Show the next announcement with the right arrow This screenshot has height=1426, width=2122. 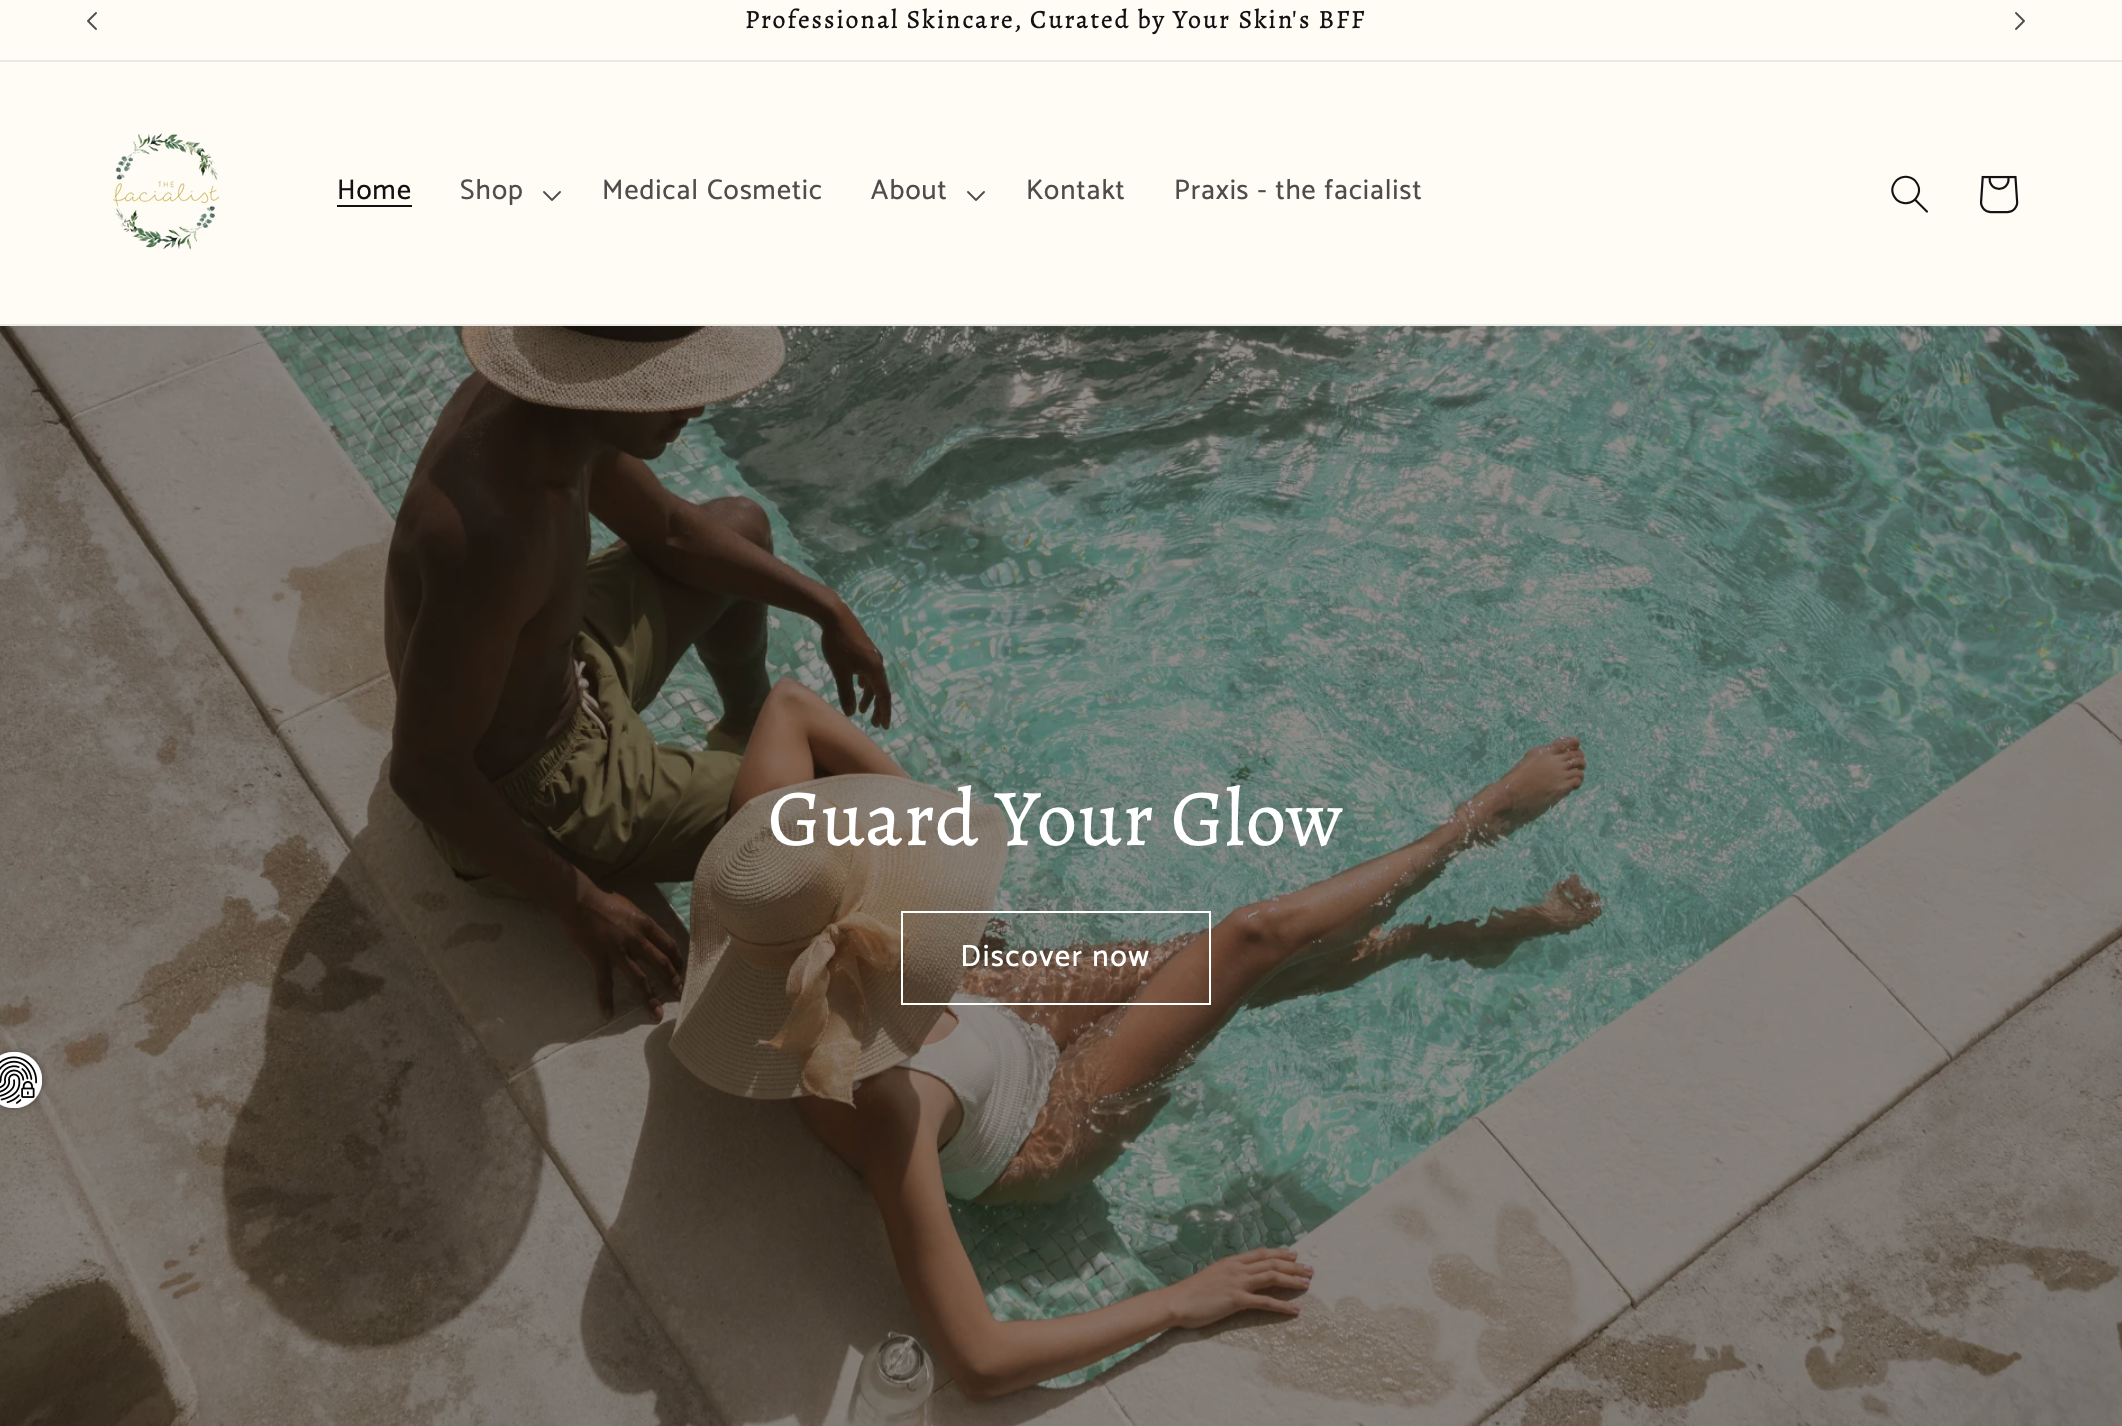(x=2019, y=21)
